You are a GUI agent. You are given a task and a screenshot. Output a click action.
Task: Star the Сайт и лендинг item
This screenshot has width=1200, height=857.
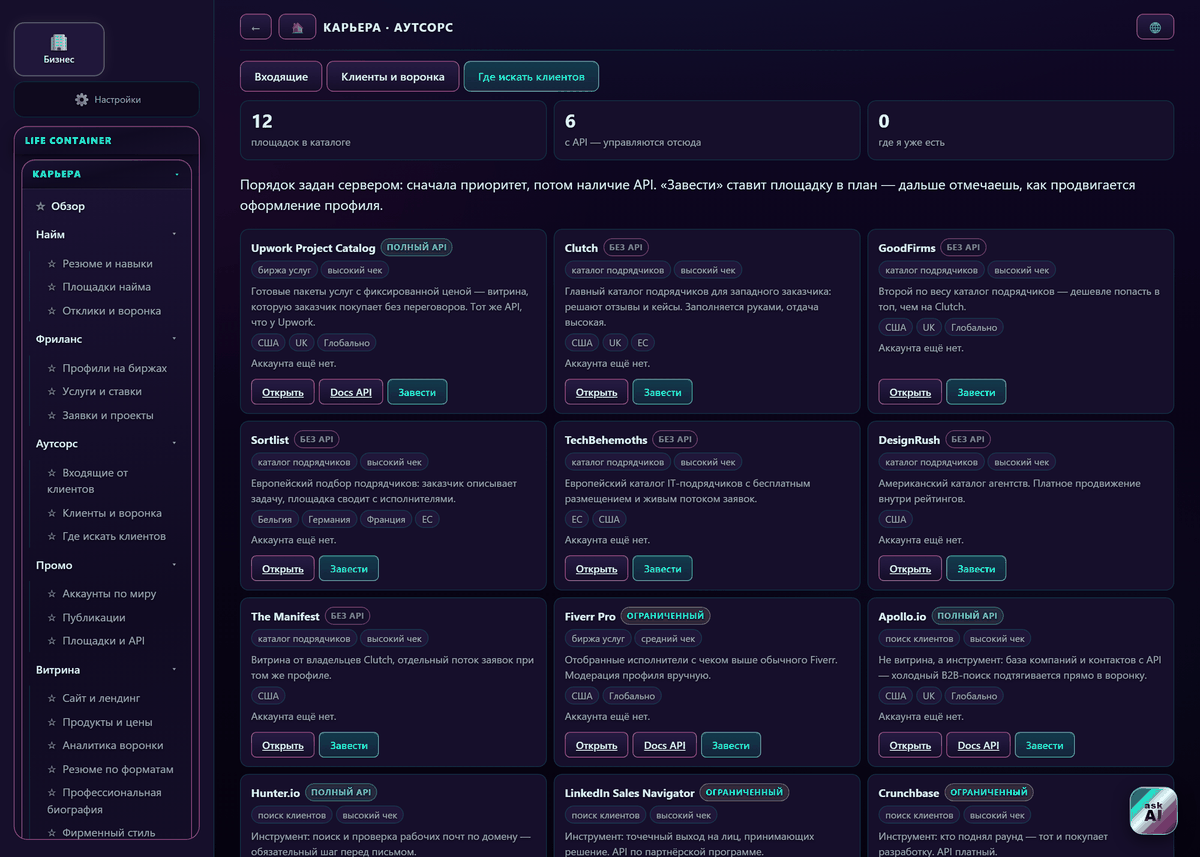[x=52, y=698]
